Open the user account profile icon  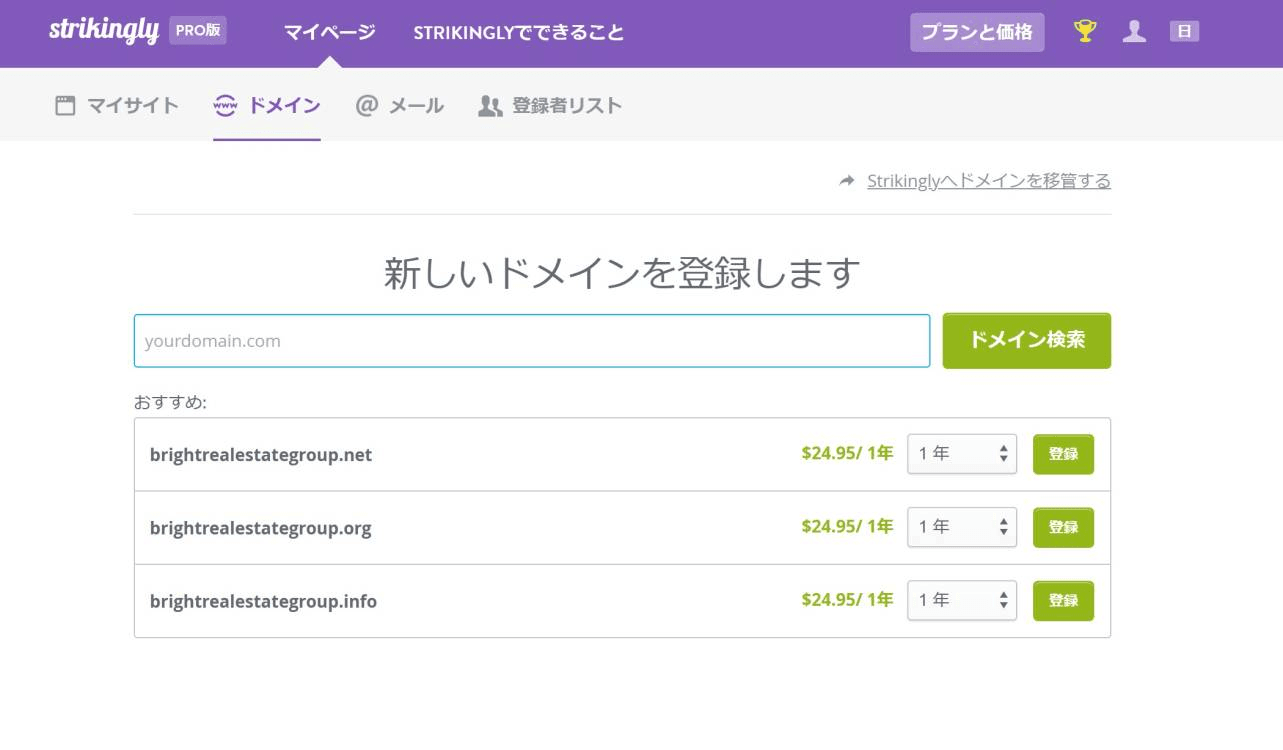point(1134,31)
